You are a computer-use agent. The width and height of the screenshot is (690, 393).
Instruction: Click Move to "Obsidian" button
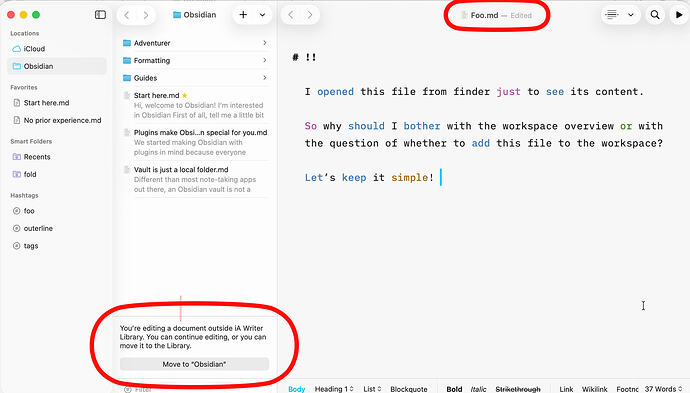(194, 364)
